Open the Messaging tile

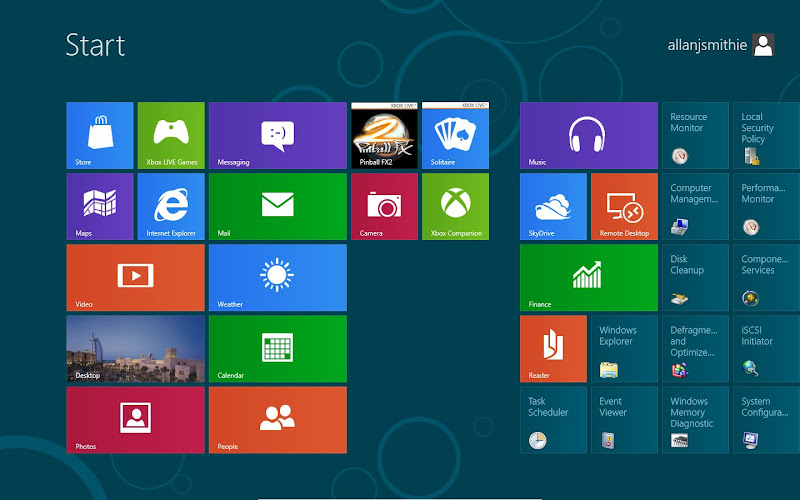278,135
